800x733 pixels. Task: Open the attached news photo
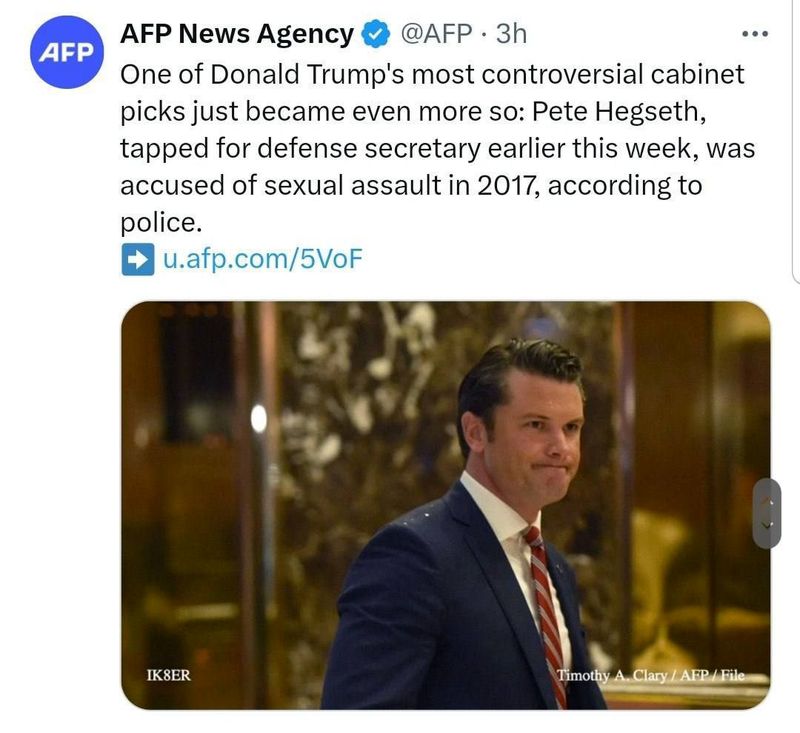point(445,505)
